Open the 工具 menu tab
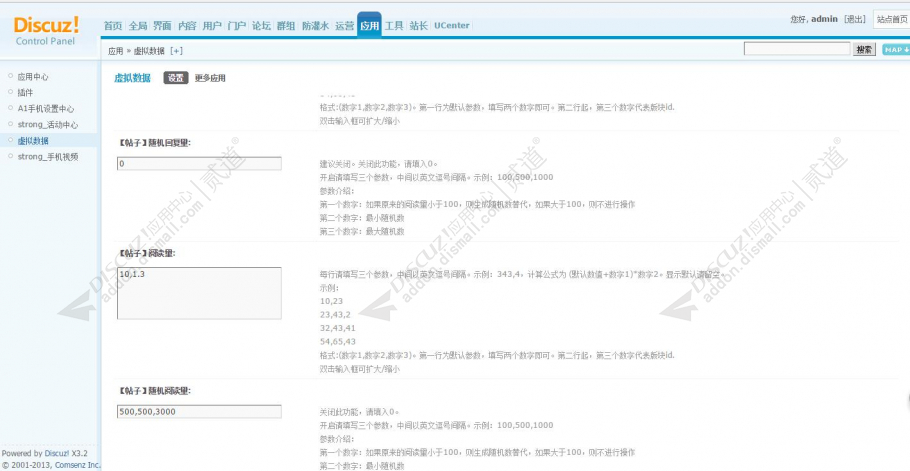Image resolution: width=910 pixels, height=471 pixels. (x=394, y=26)
